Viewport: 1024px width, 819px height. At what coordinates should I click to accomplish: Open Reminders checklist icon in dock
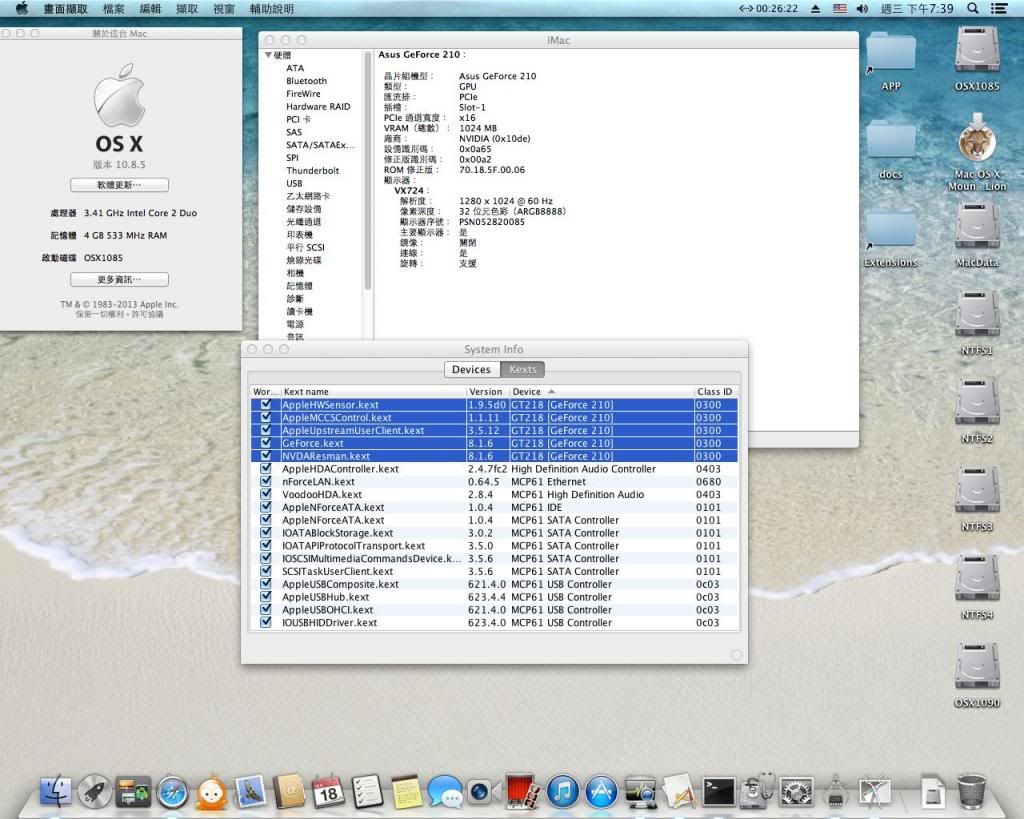pyautogui.click(x=367, y=791)
